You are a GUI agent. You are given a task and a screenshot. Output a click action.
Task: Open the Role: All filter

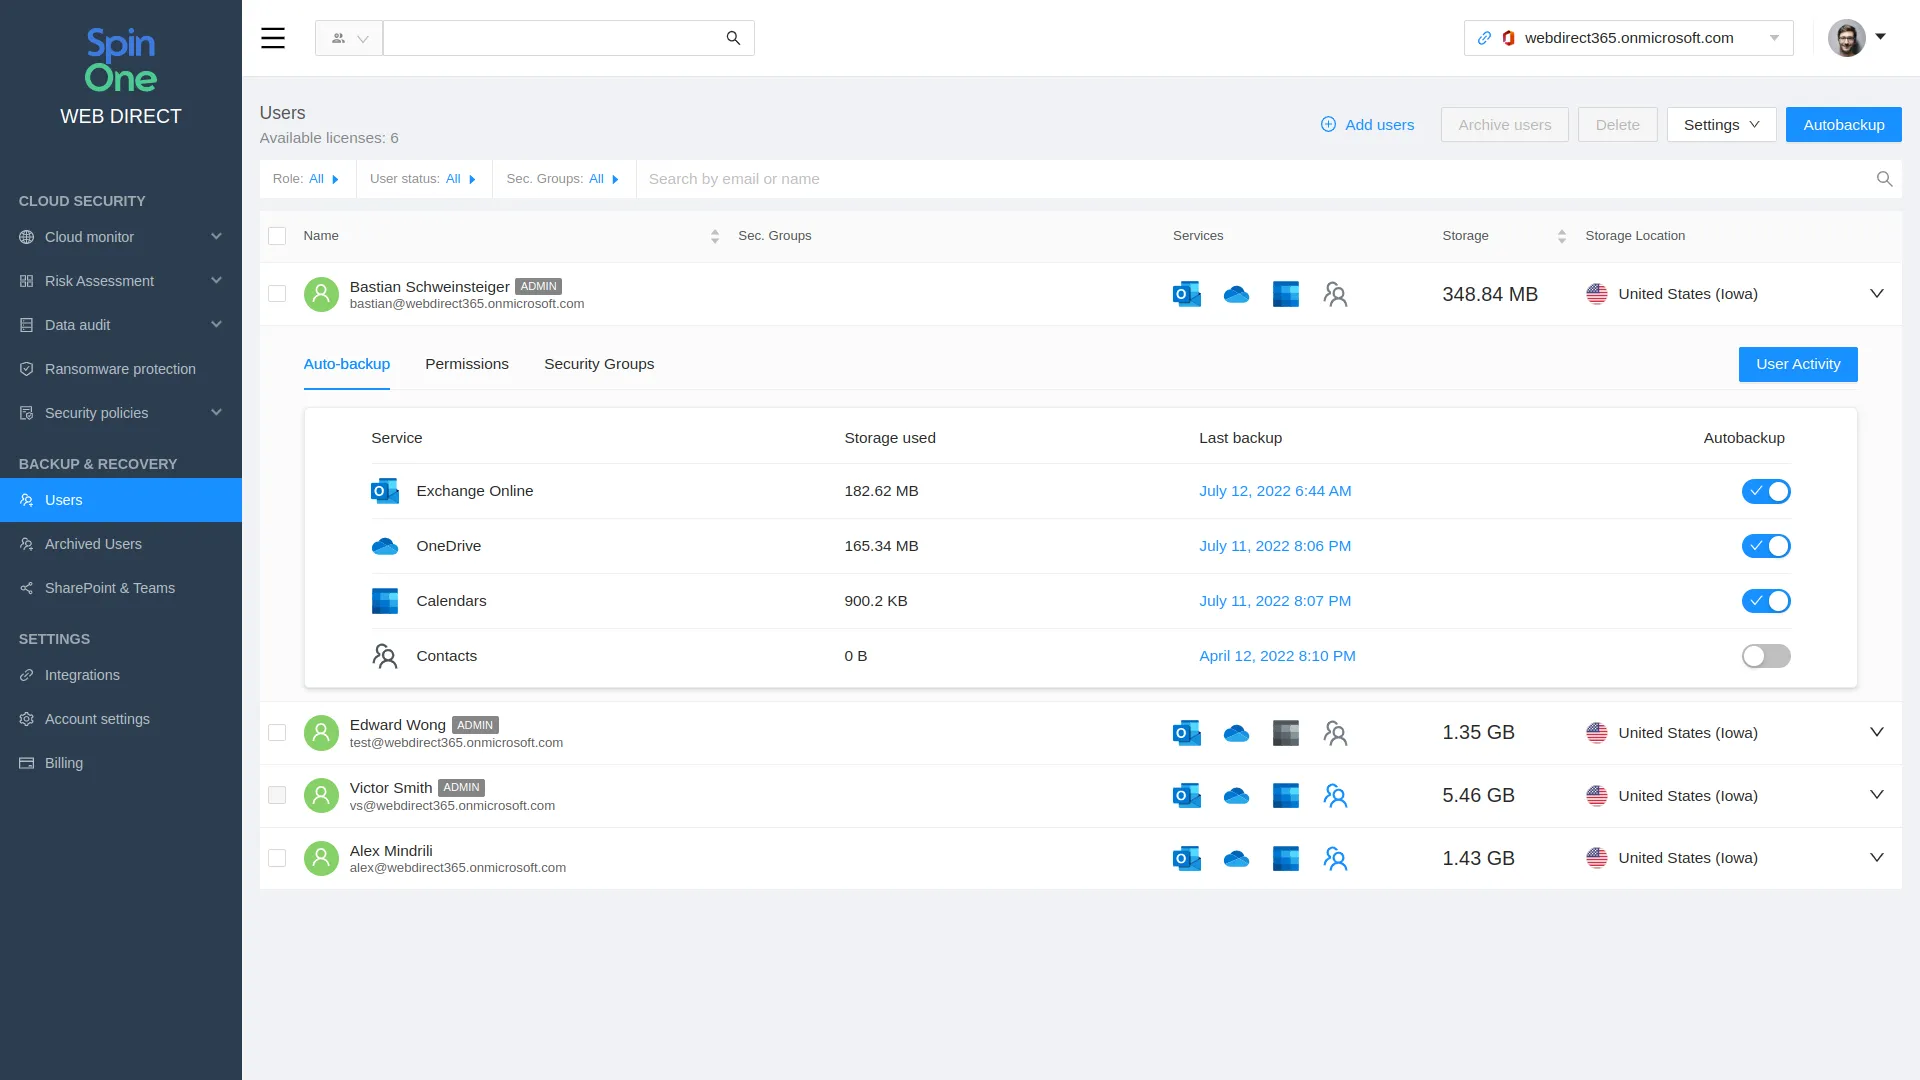click(x=306, y=179)
